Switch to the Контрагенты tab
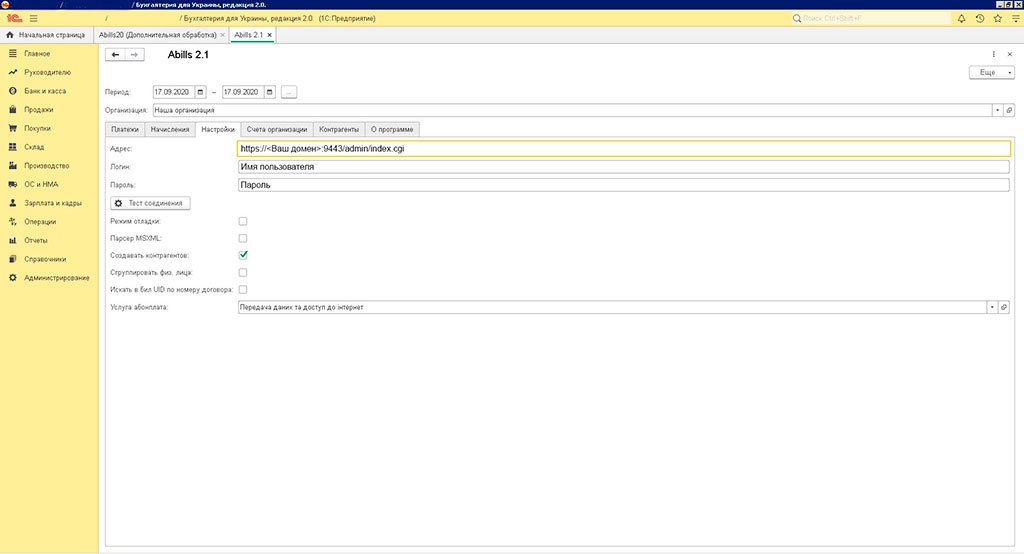Image resolution: width=1024 pixels, height=554 pixels. click(338, 129)
